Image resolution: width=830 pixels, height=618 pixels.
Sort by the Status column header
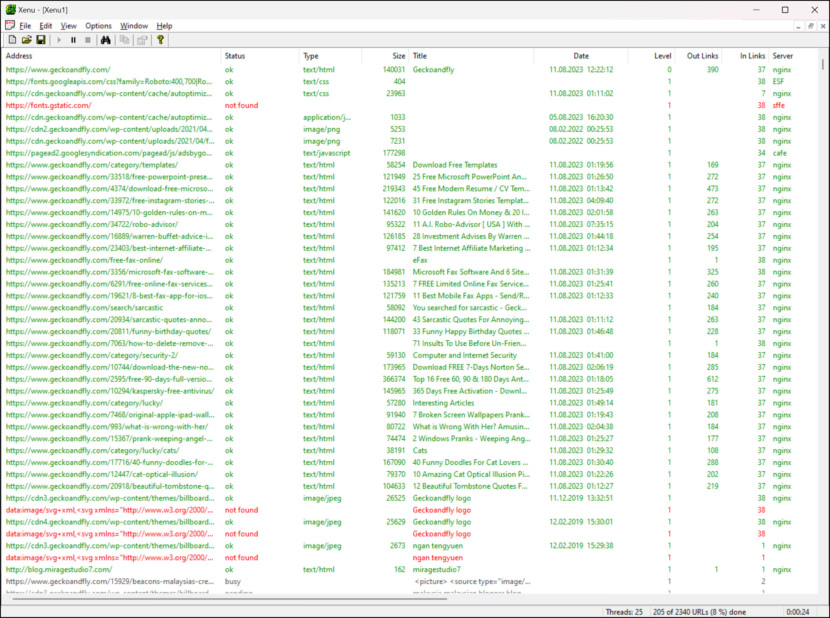click(235, 56)
